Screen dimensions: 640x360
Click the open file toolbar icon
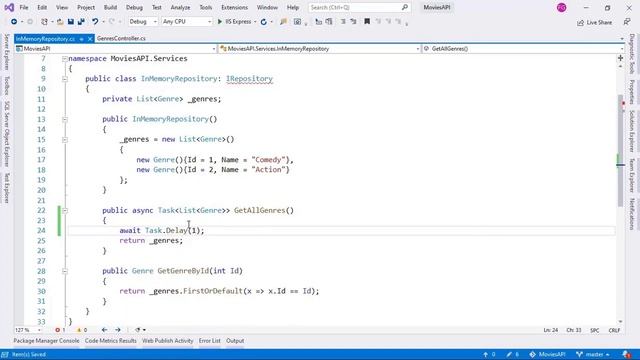60,22
